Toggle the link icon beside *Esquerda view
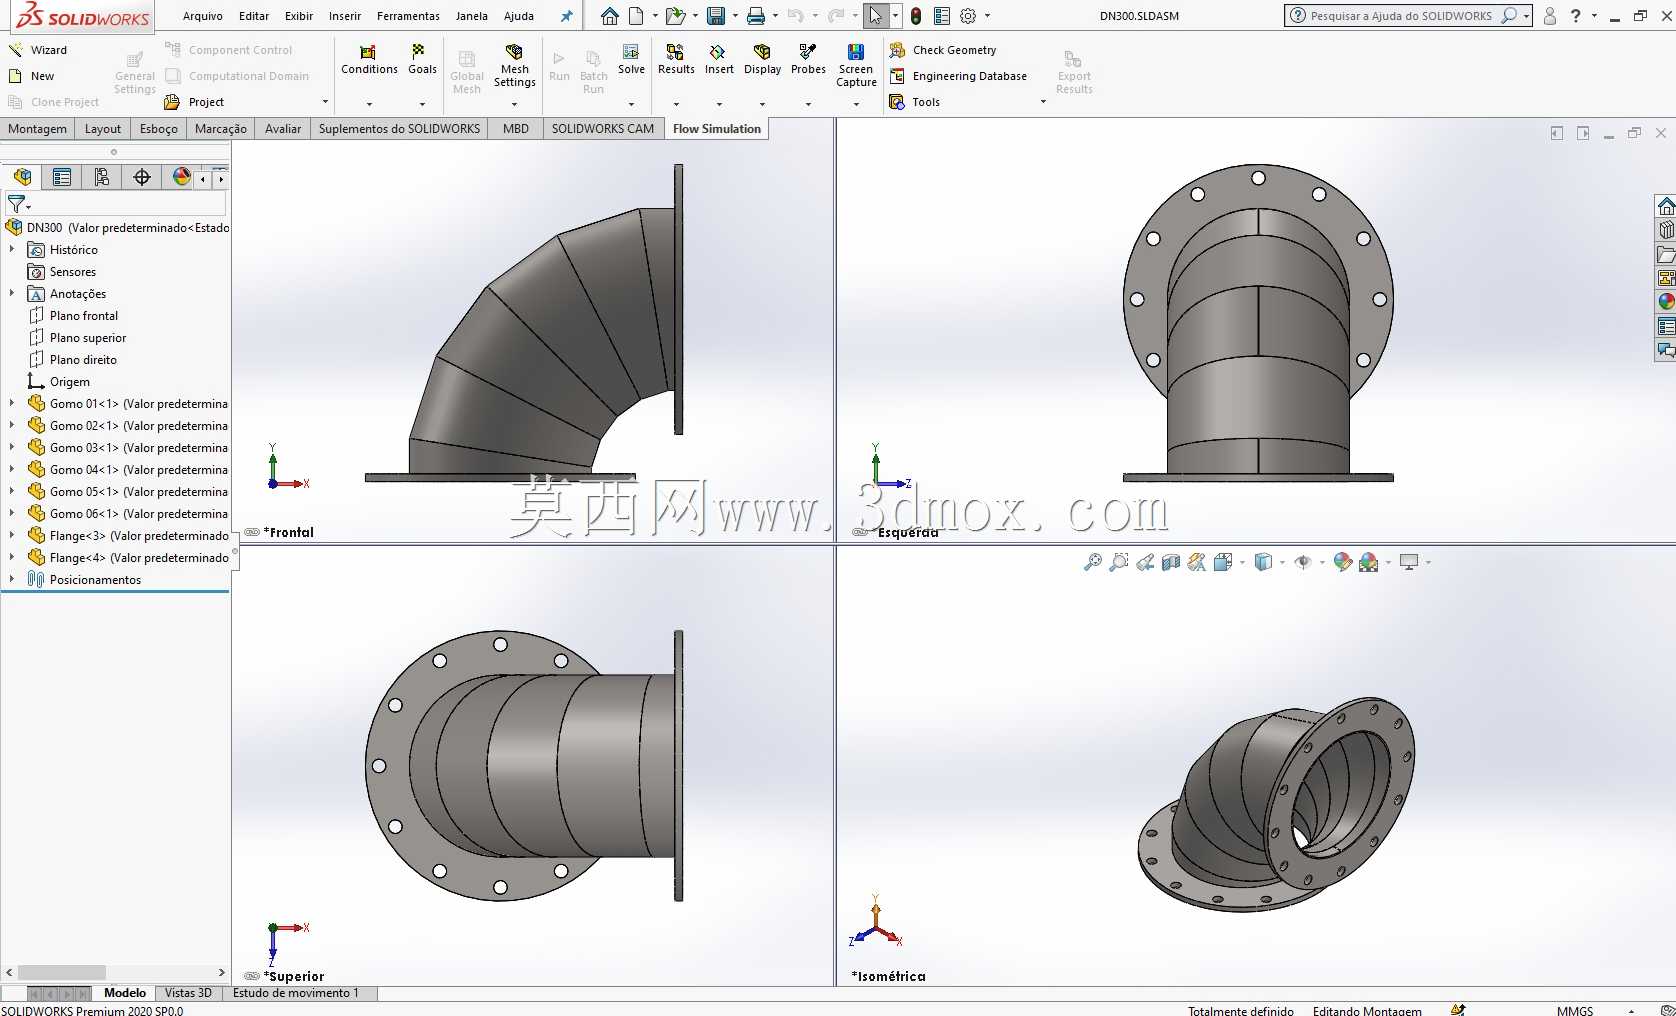This screenshot has width=1676, height=1016. 860,532
